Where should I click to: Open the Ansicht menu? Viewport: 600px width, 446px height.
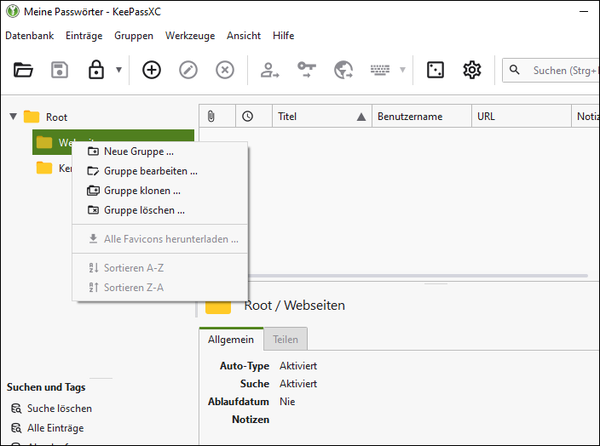[243, 36]
